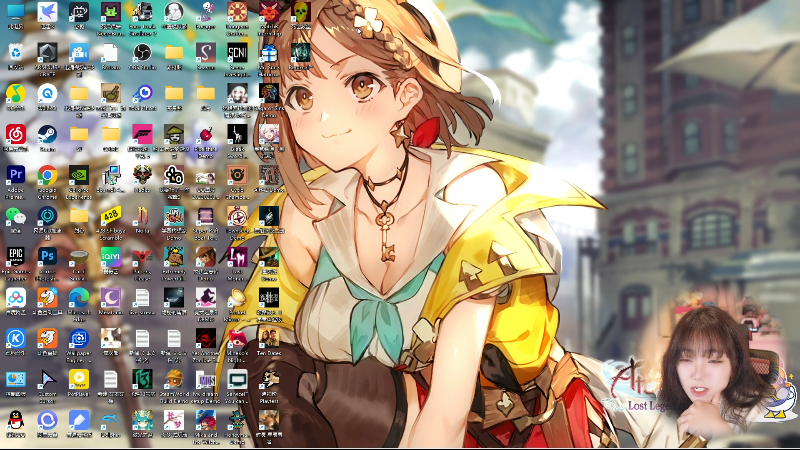Image resolution: width=800 pixels, height=450 pixels.
Task: Open the Recycle Bin icon
Action: click(15, 53)
